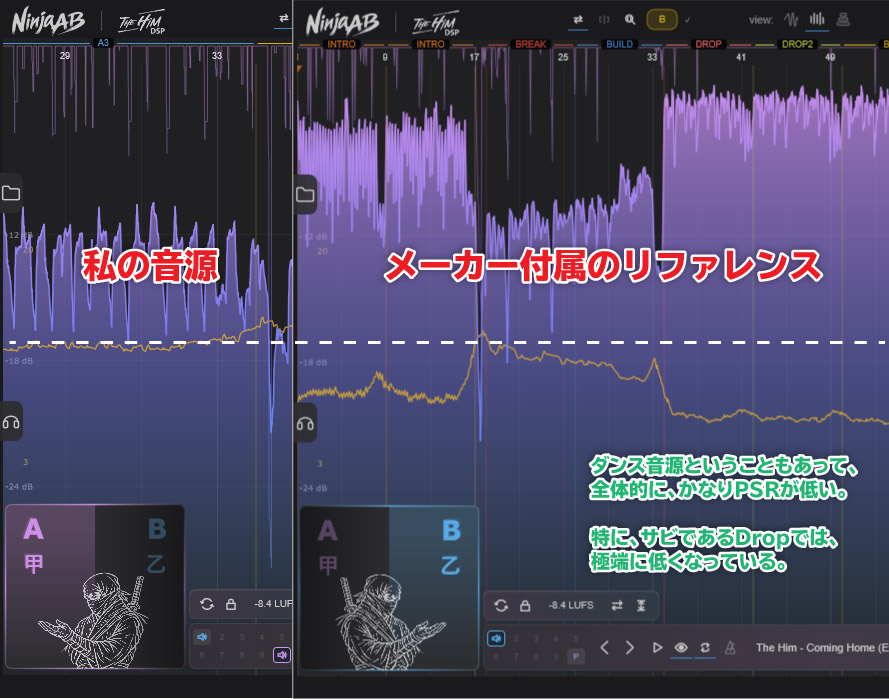Toggle loop sync icon in transport bar

[705, 647]
